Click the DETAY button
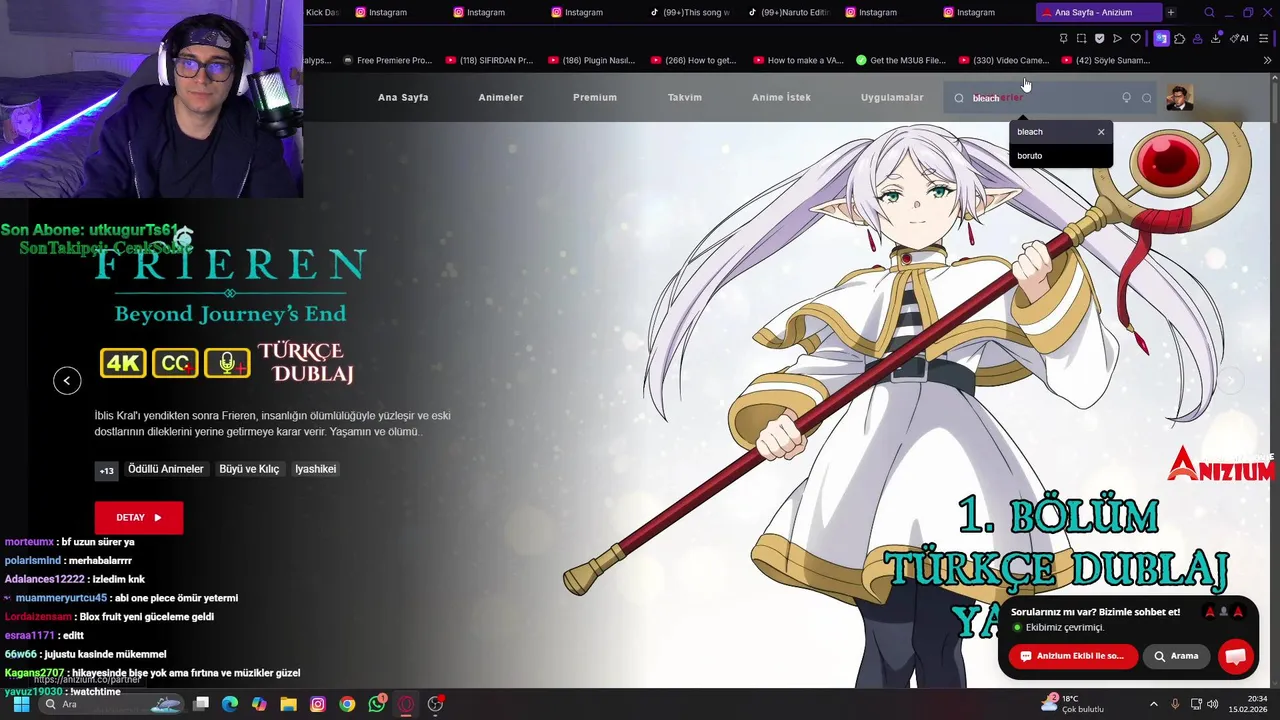The image size is (1280, 720). tap(139, 517)
